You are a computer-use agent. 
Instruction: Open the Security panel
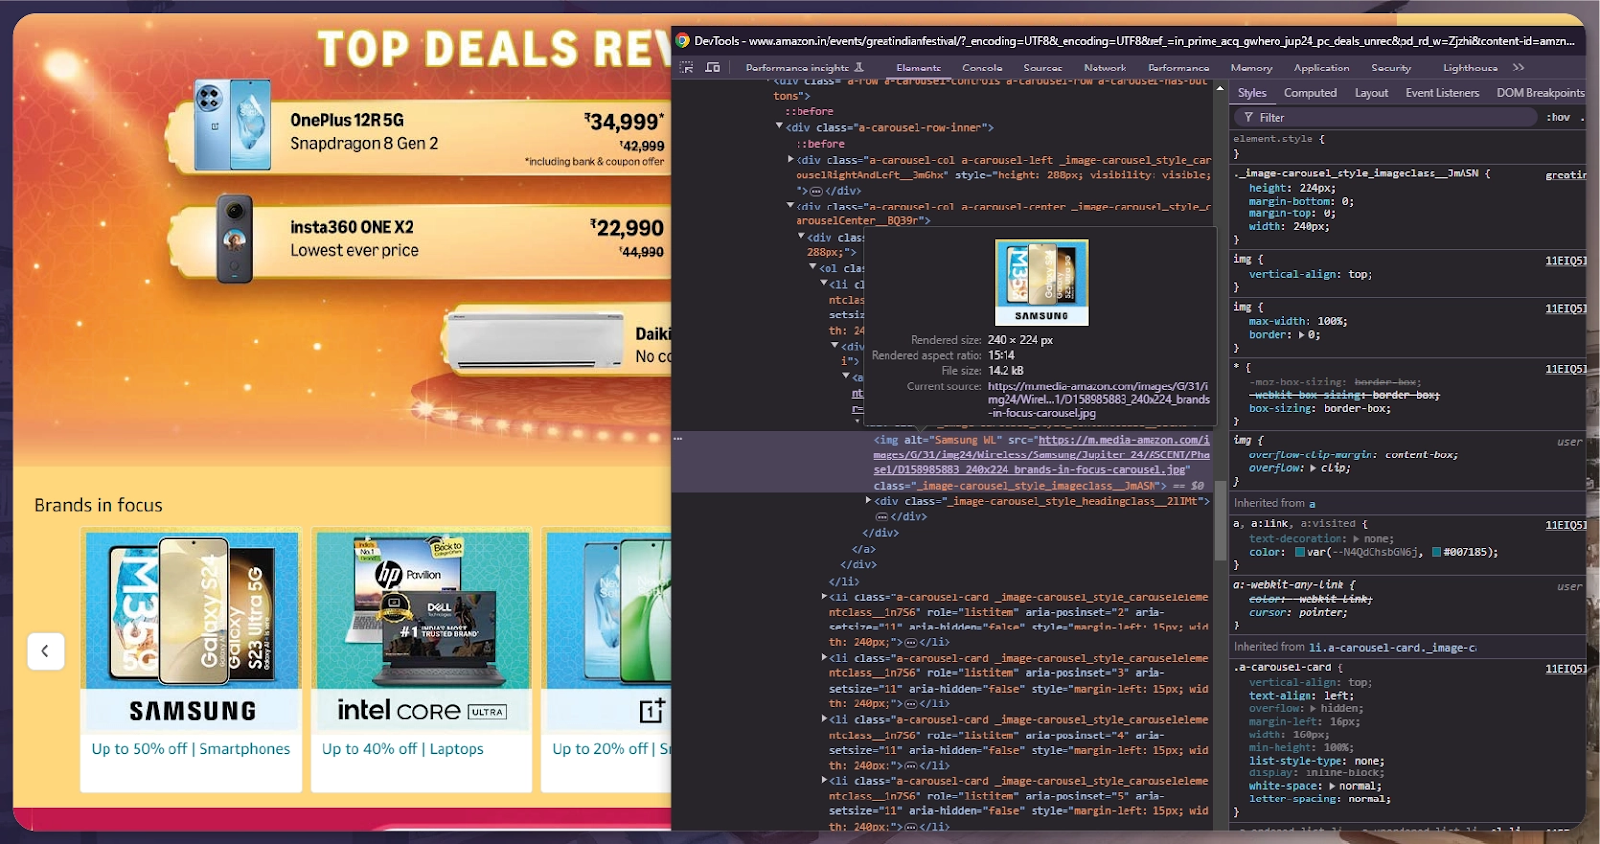(1391, 68)
